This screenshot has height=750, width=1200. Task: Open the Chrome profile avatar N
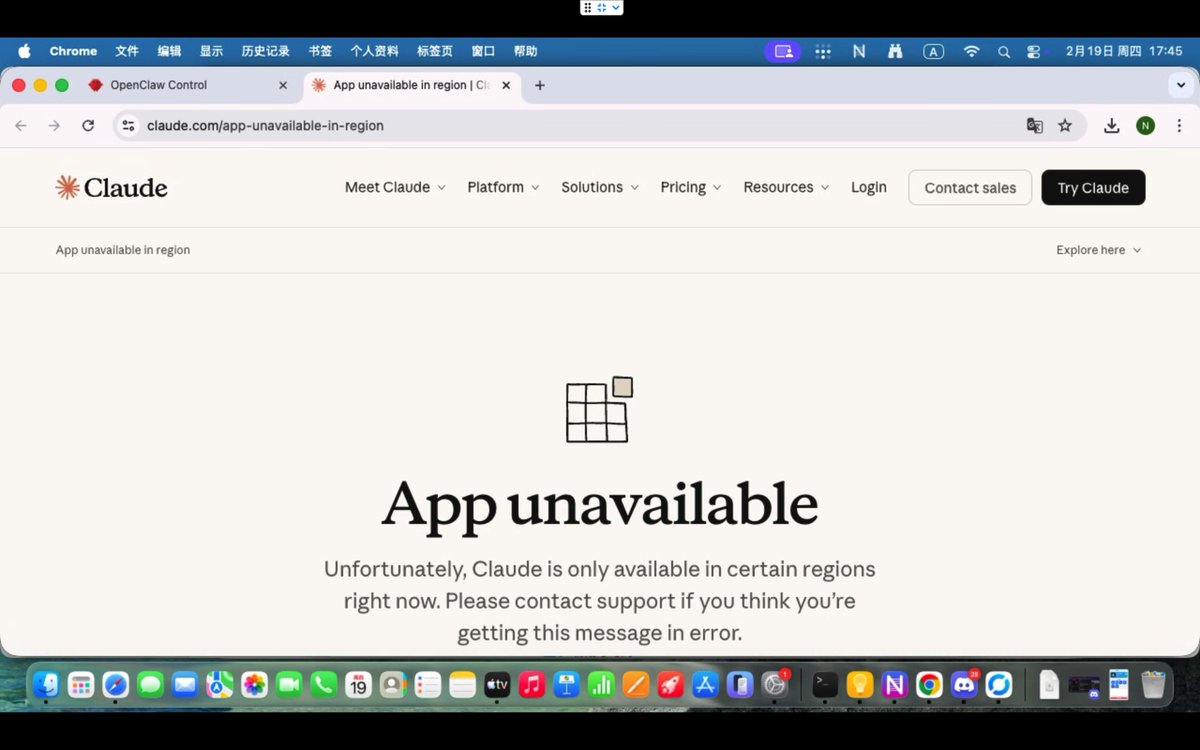[1145, 125]
